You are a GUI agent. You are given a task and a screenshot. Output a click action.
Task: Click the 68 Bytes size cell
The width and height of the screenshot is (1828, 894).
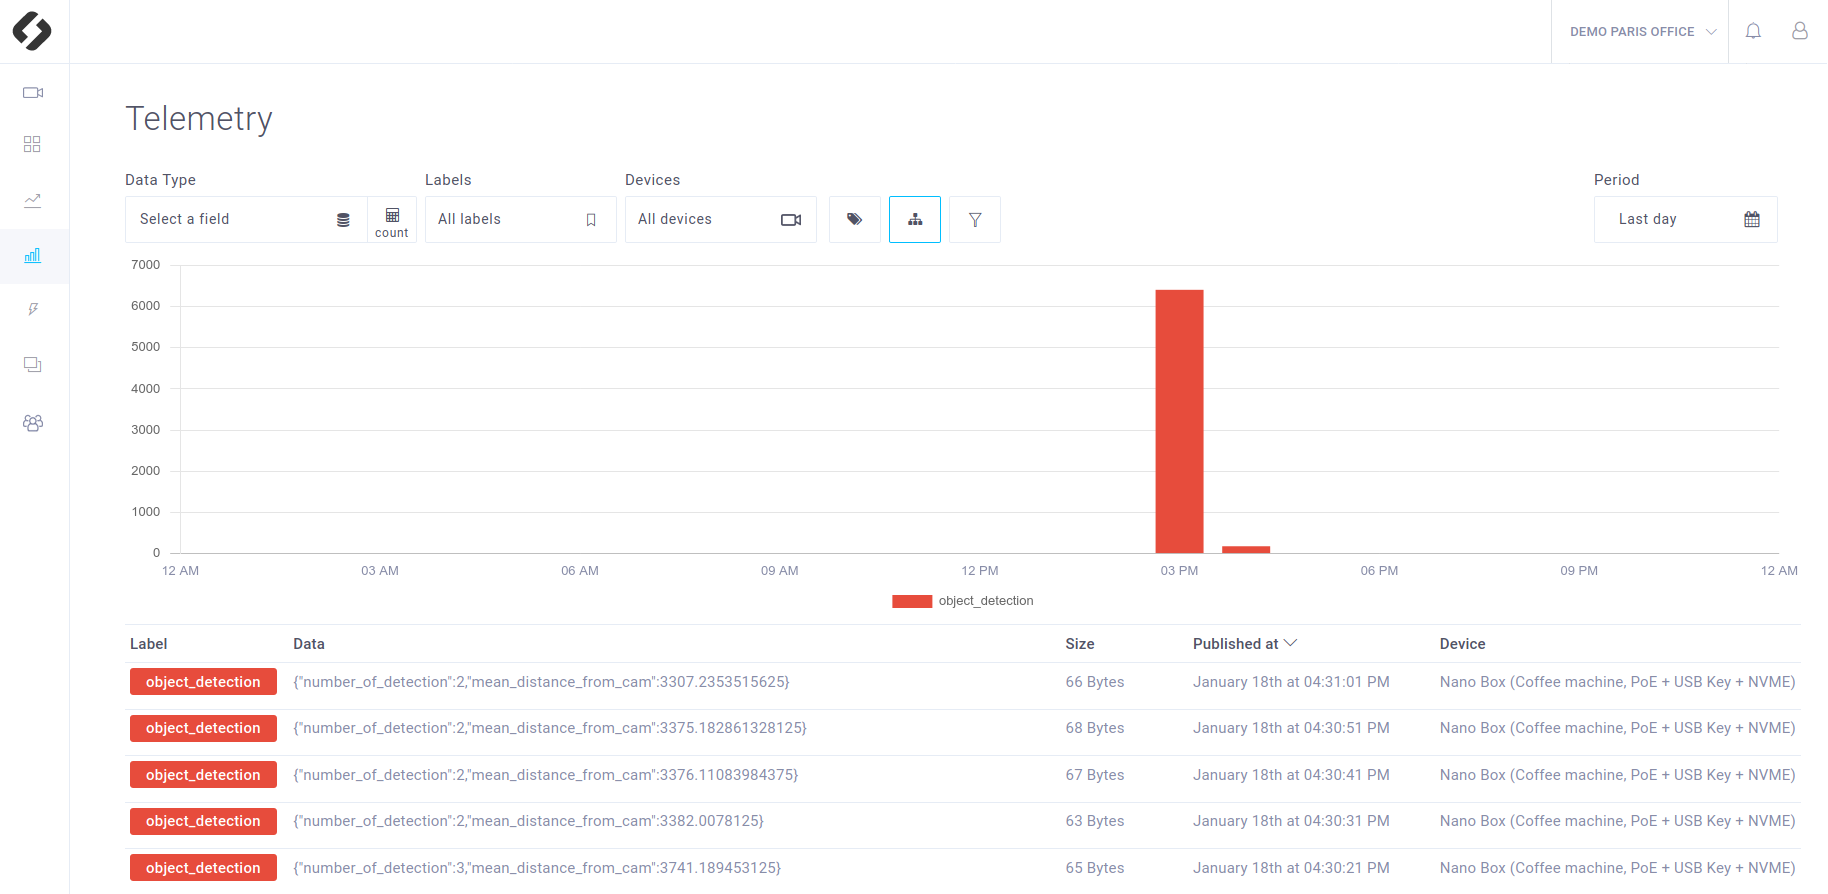coord(1095,728)
